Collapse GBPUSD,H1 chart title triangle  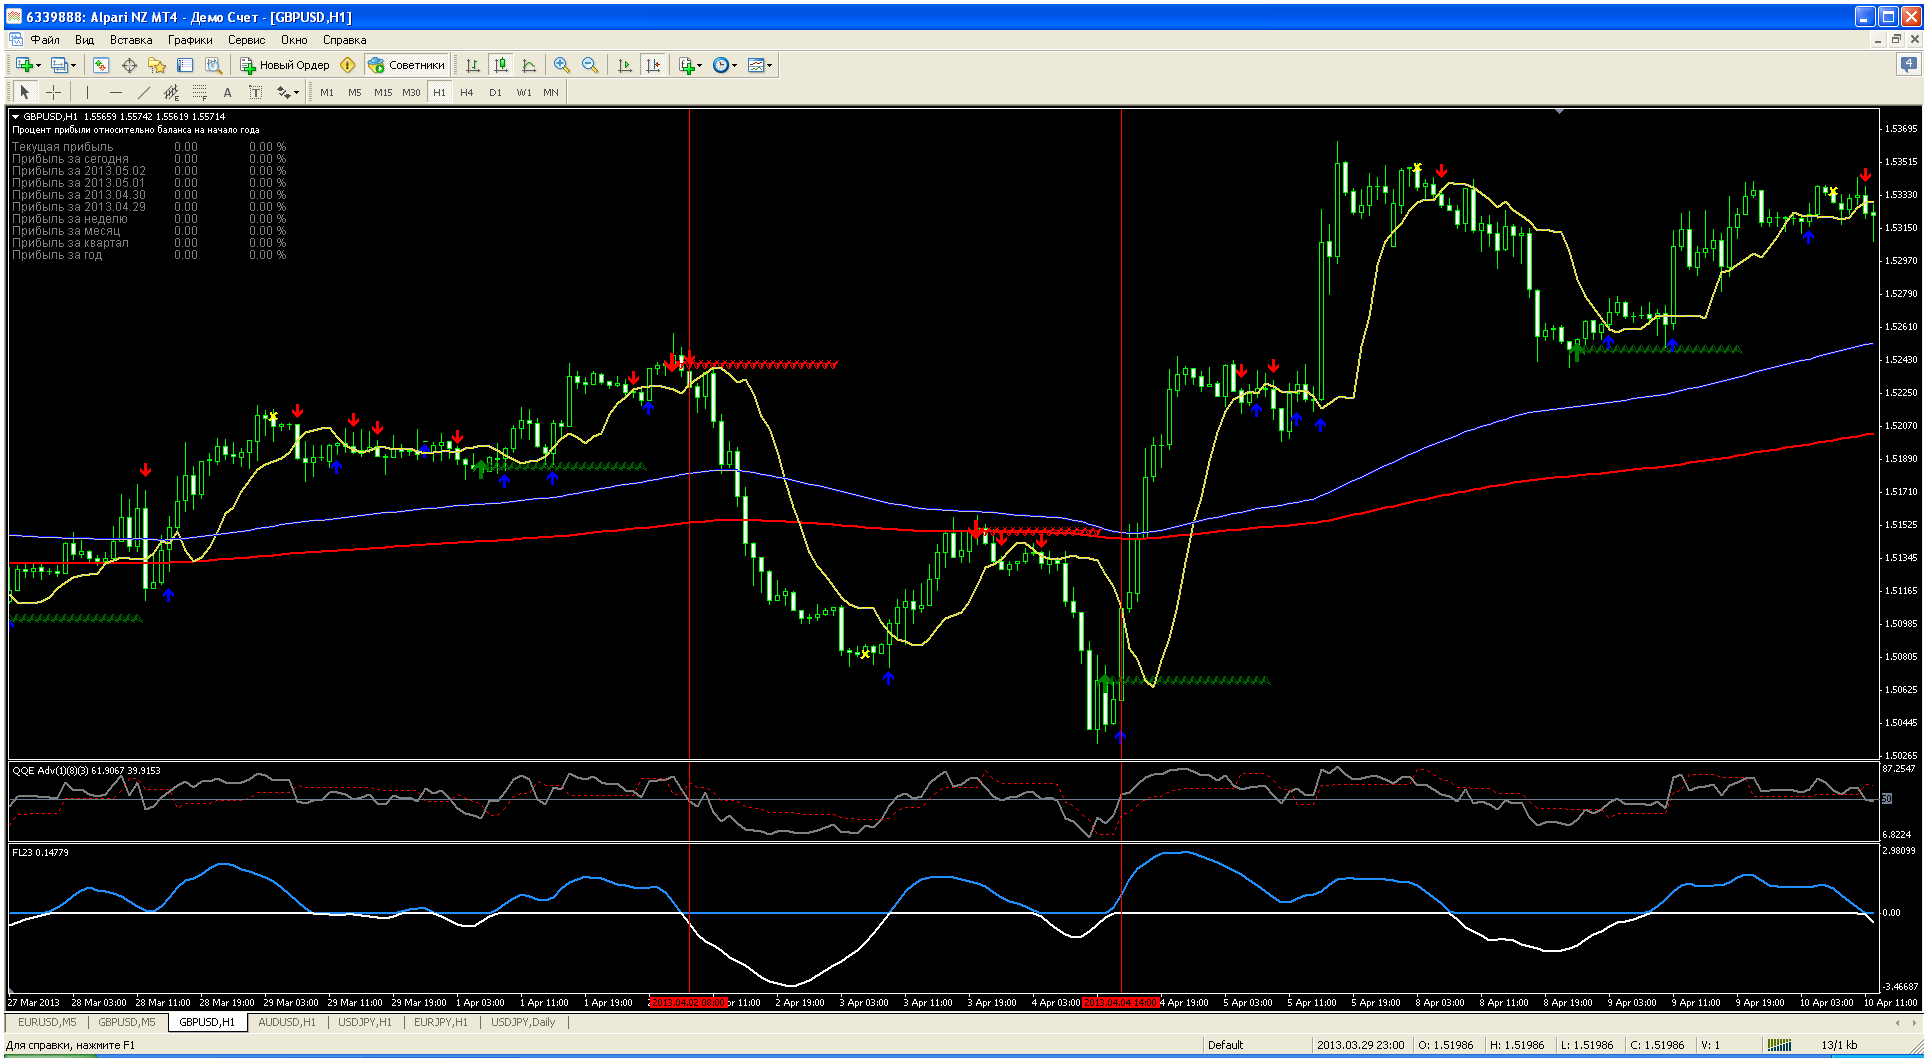point(16,117)
